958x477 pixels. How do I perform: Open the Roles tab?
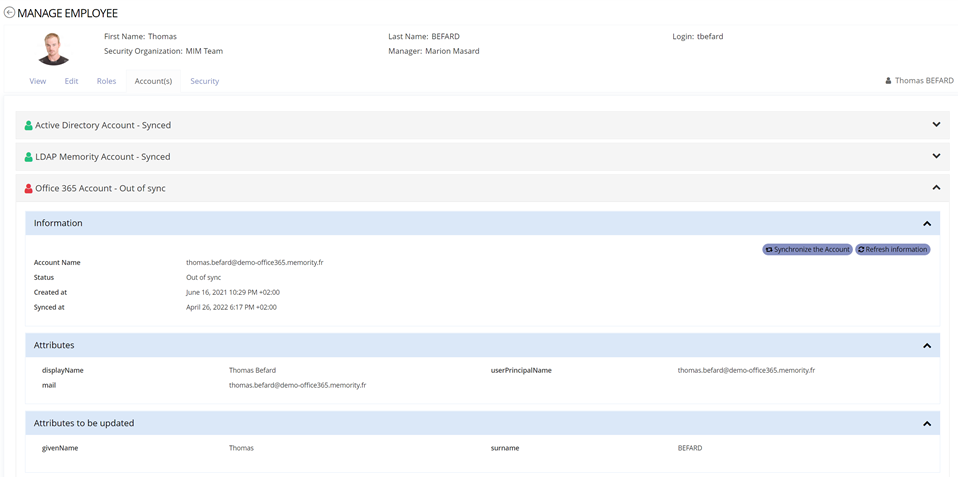pos(106,81)
